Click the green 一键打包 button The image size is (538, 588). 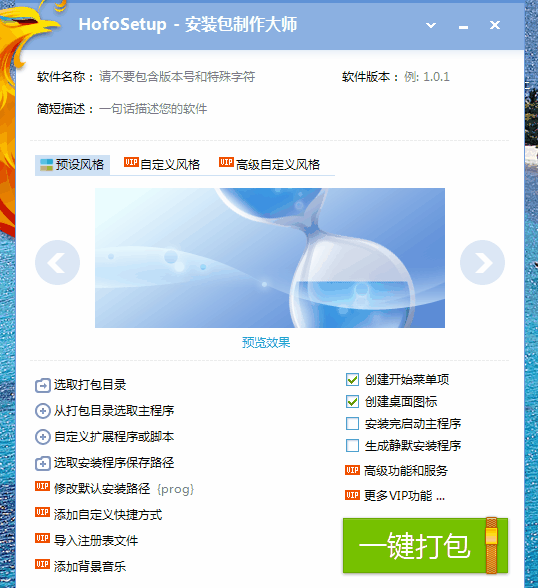[x=426, y=546]
